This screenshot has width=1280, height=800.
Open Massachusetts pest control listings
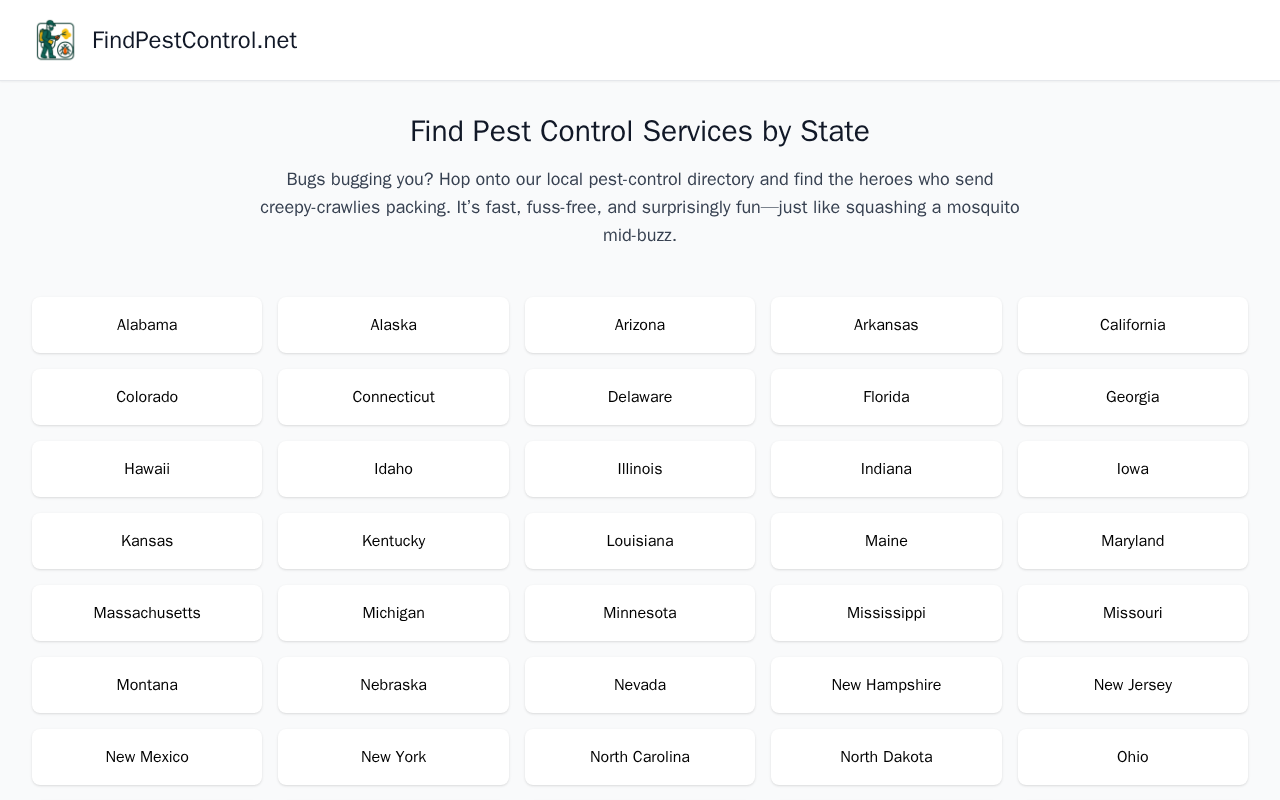click(x=147, y=613)
